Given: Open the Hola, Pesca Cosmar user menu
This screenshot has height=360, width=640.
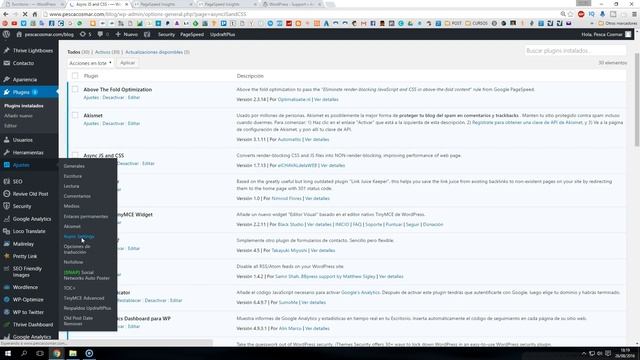Looking at the screenshot, I should tap(606, 34).
